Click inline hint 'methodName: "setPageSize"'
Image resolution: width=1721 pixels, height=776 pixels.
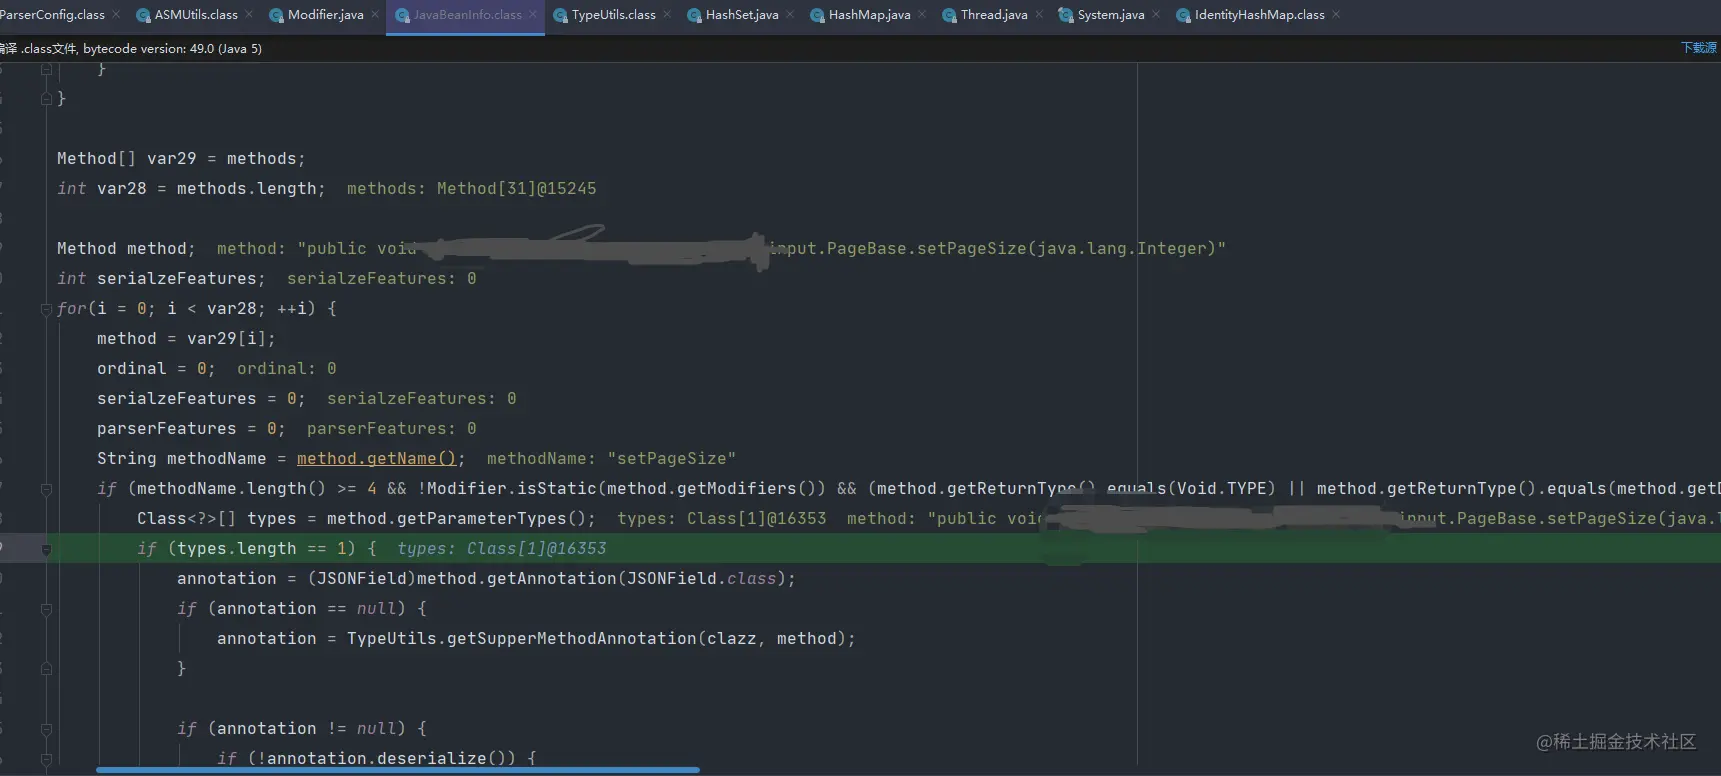point(611,458)
